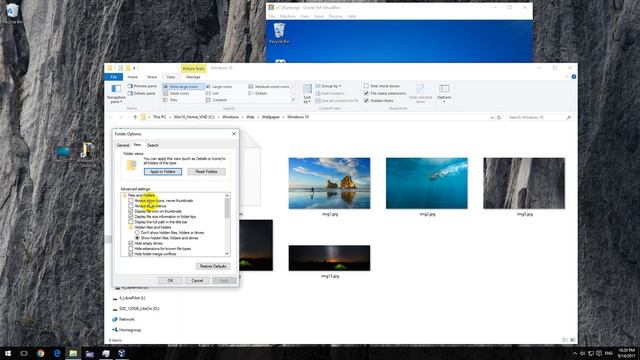Image resolution: width=640 pixels, height=360 pixels.
Task: Open Search tab in Folder Options
Action: tap(153, 145)
